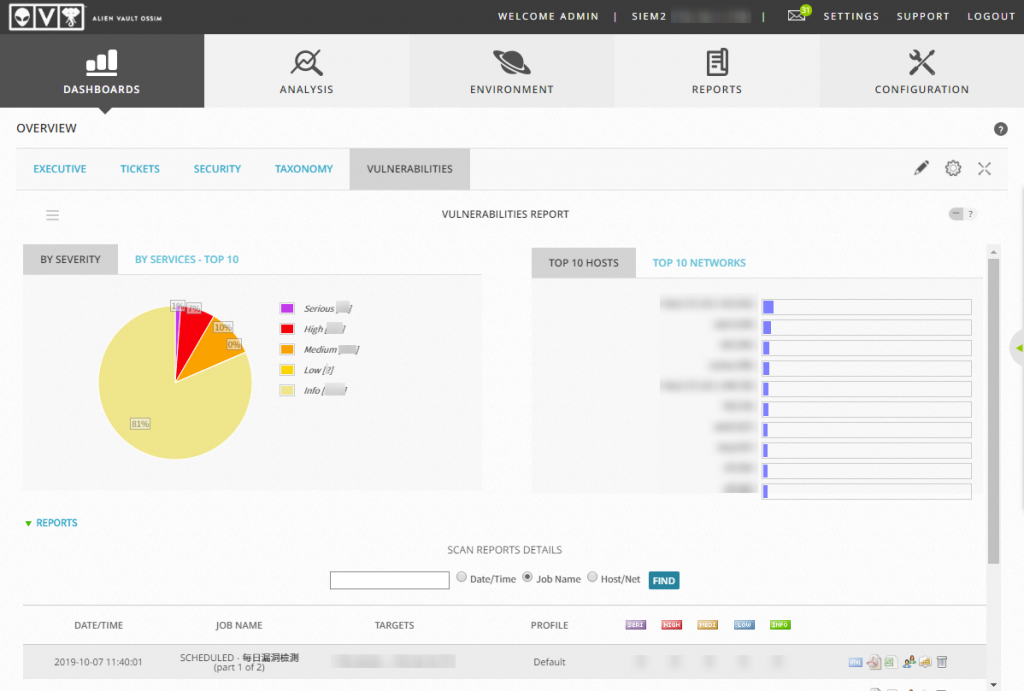Image resolution: width=1024 pixels, height=691 pixels.
Task: Open the hamburger menu beside Vulnerabilities Report
Action: click(x=53, y=215)
